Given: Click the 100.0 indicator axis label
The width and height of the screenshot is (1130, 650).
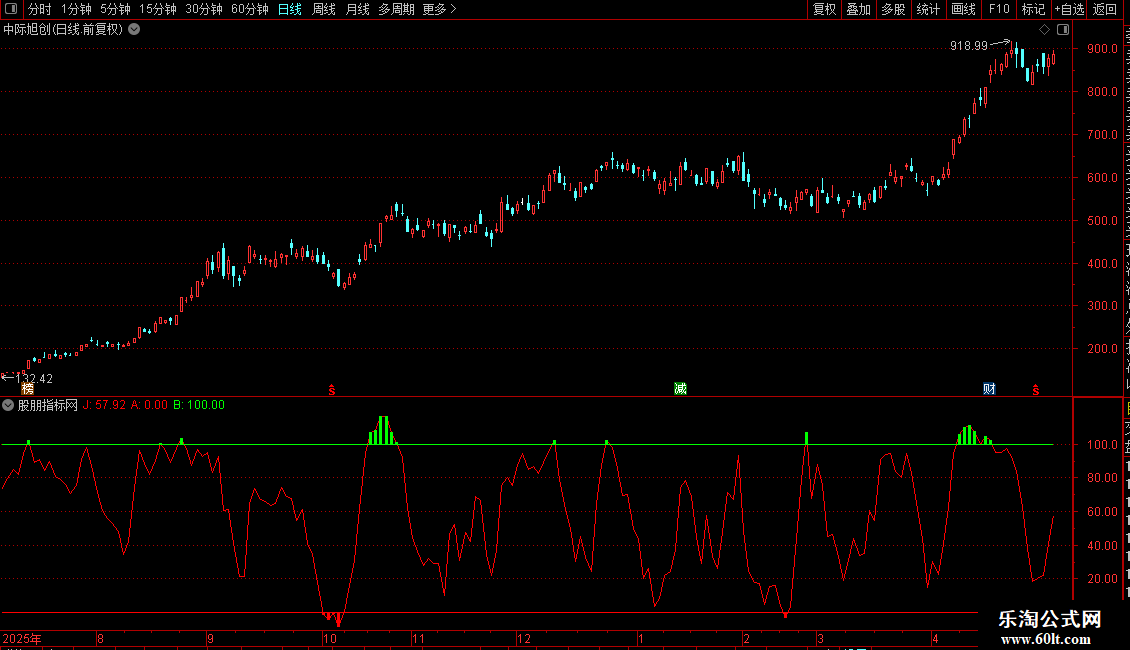Looking at the screenshot, I should [1103, 445].
